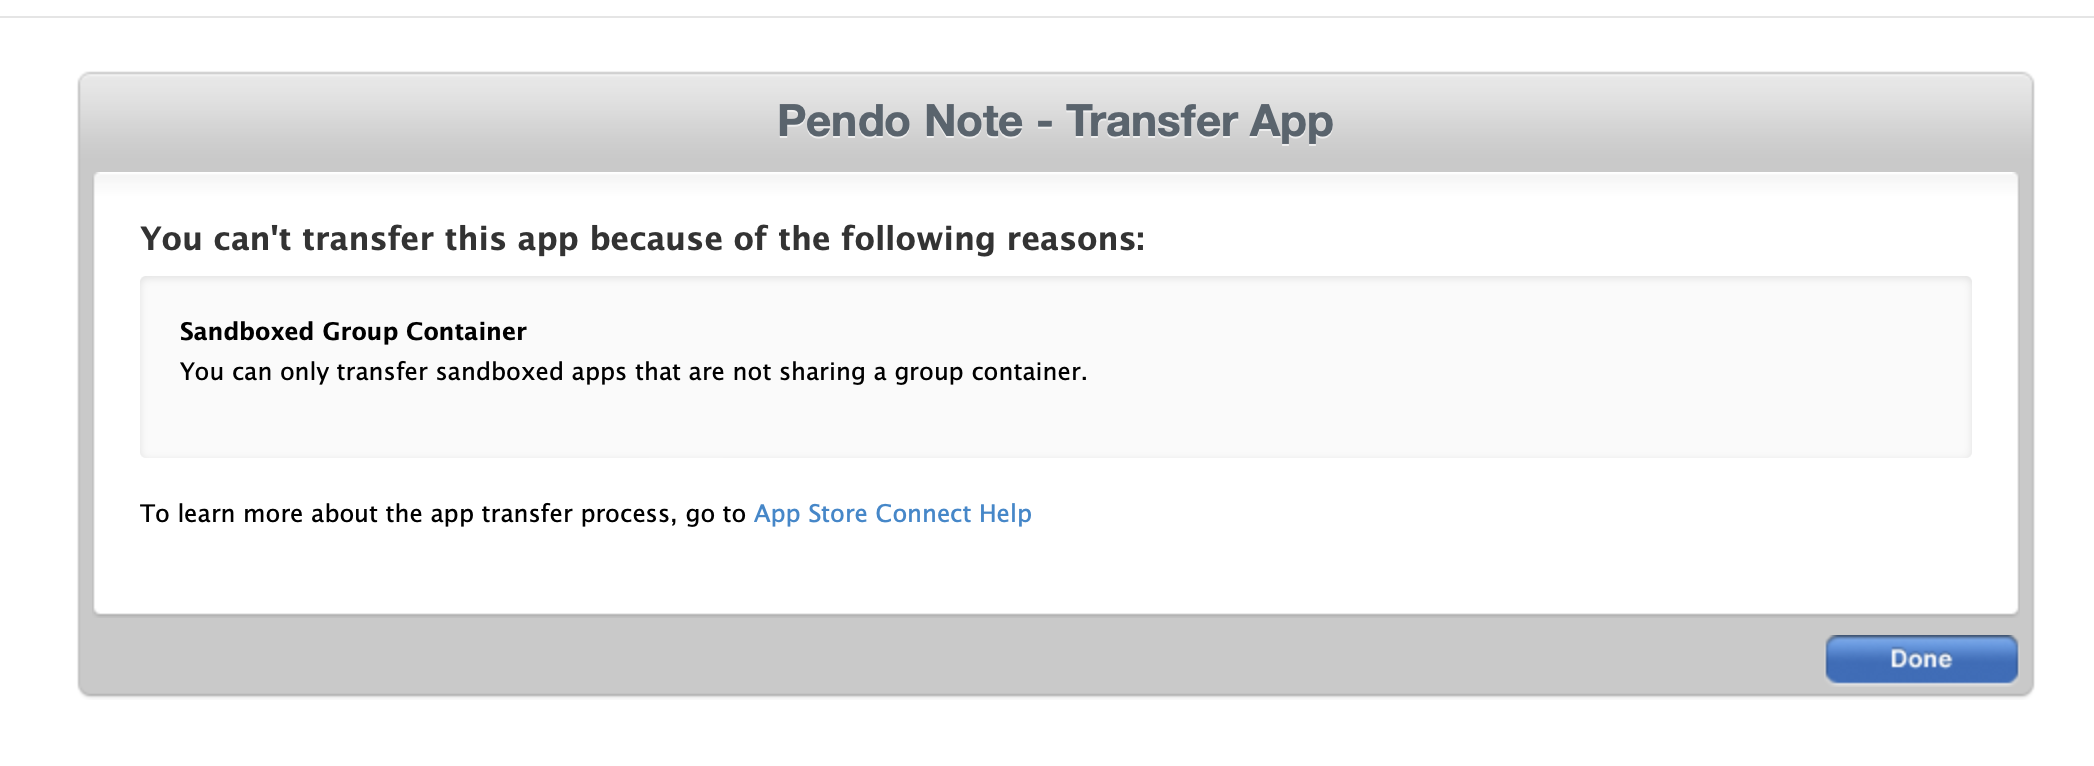Click the word 'Sandboxed' in the bold reason title
This screenshot has width=2094, height=766.
246,331
